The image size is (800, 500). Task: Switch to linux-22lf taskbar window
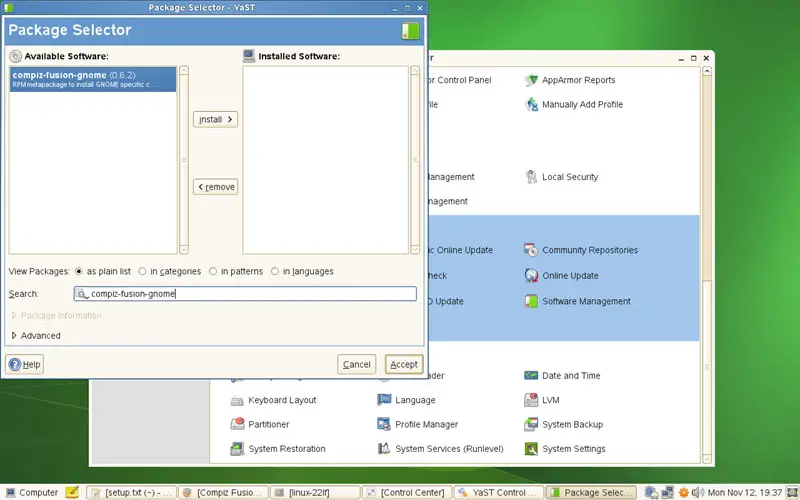click(x=315, y=492)
